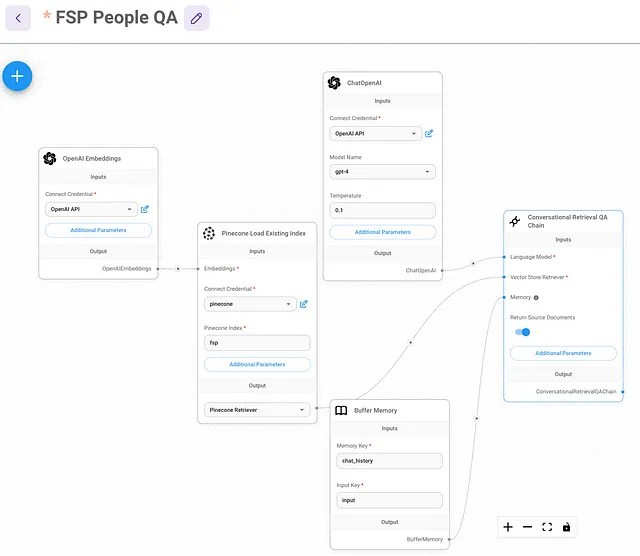Click the Memory Key chat_history field
This screenshot has width=640, height=556.
pyautogui.click(x=389, y=461)
